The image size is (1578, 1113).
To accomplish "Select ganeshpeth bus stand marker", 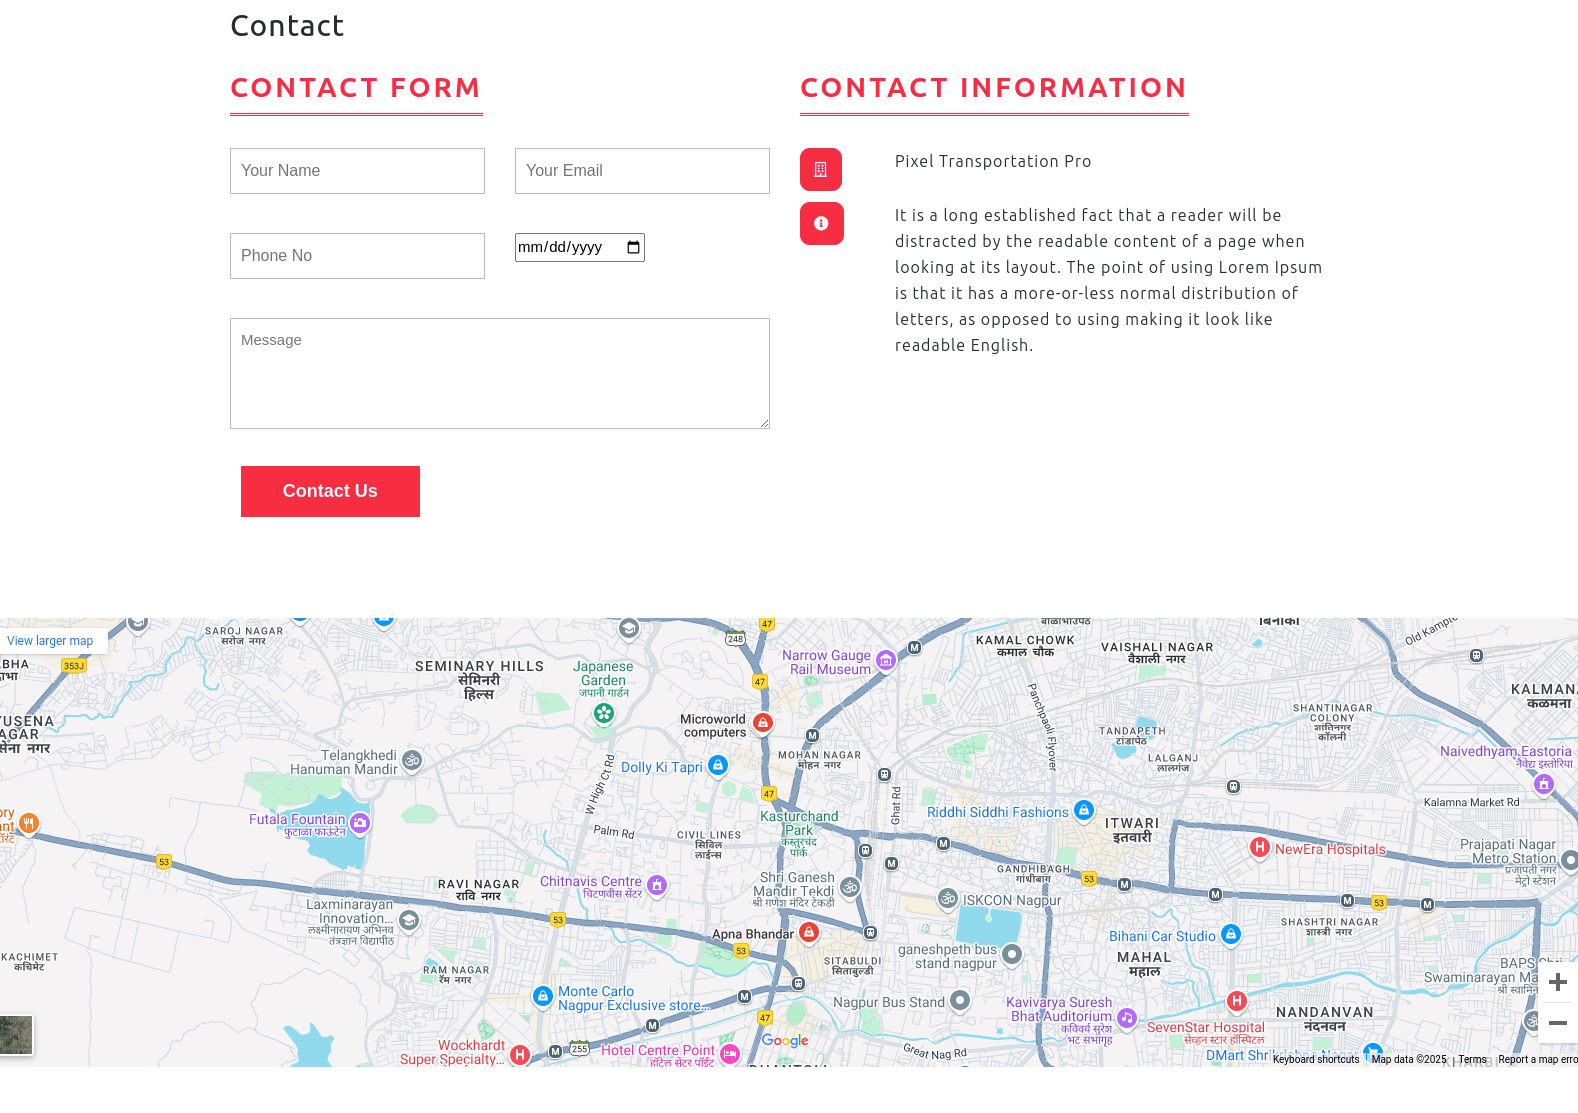I will [x=1012, y=954].
